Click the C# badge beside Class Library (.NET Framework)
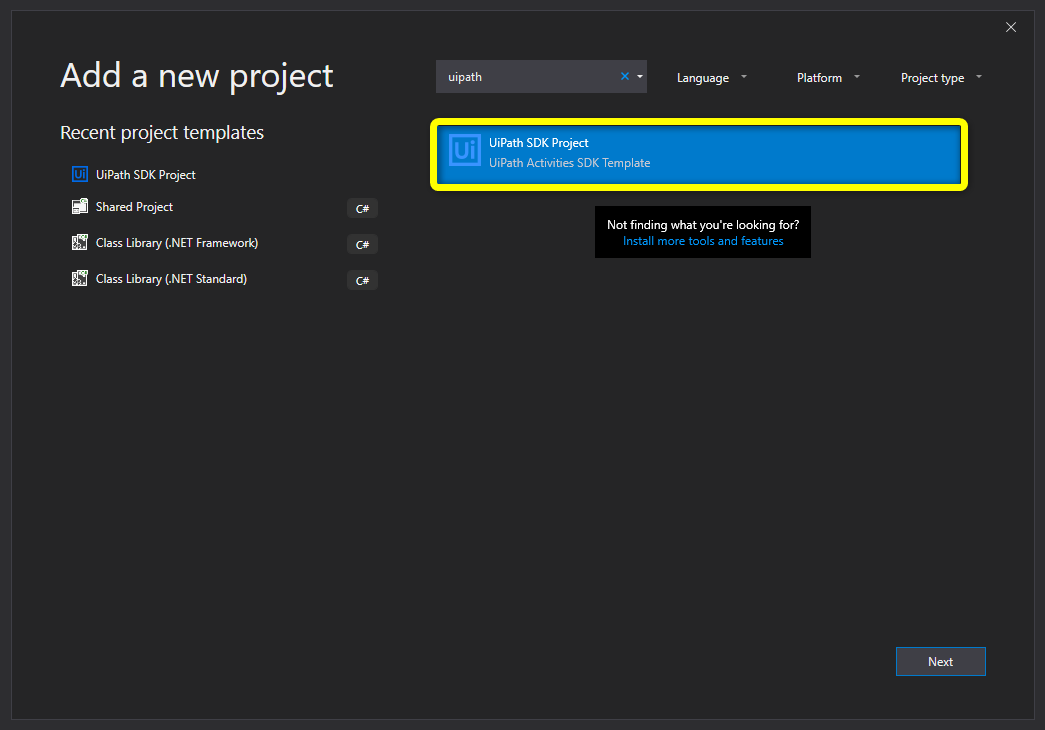Viewport: 1045px width, 730px height. tap(362, 244)
